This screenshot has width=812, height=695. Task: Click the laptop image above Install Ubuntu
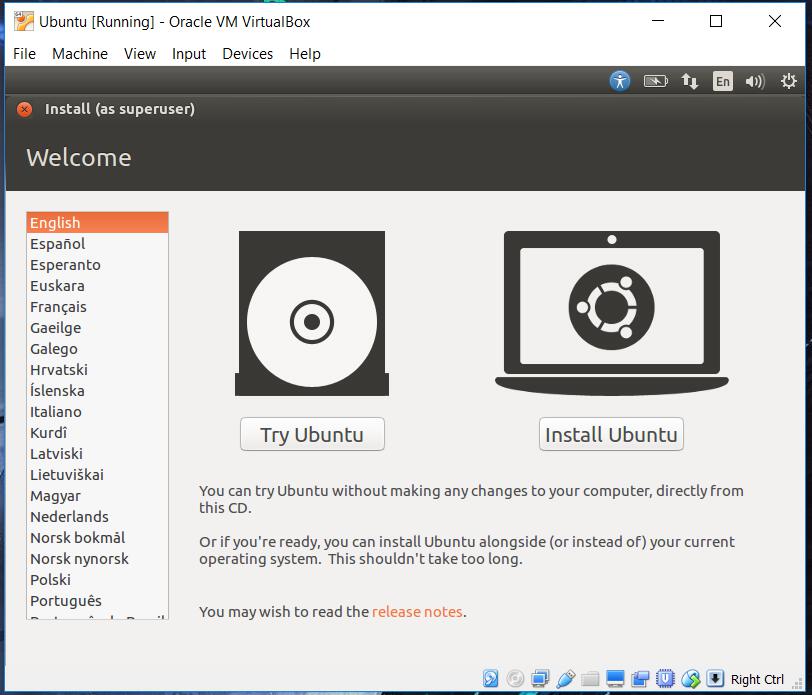click(612, 313)
